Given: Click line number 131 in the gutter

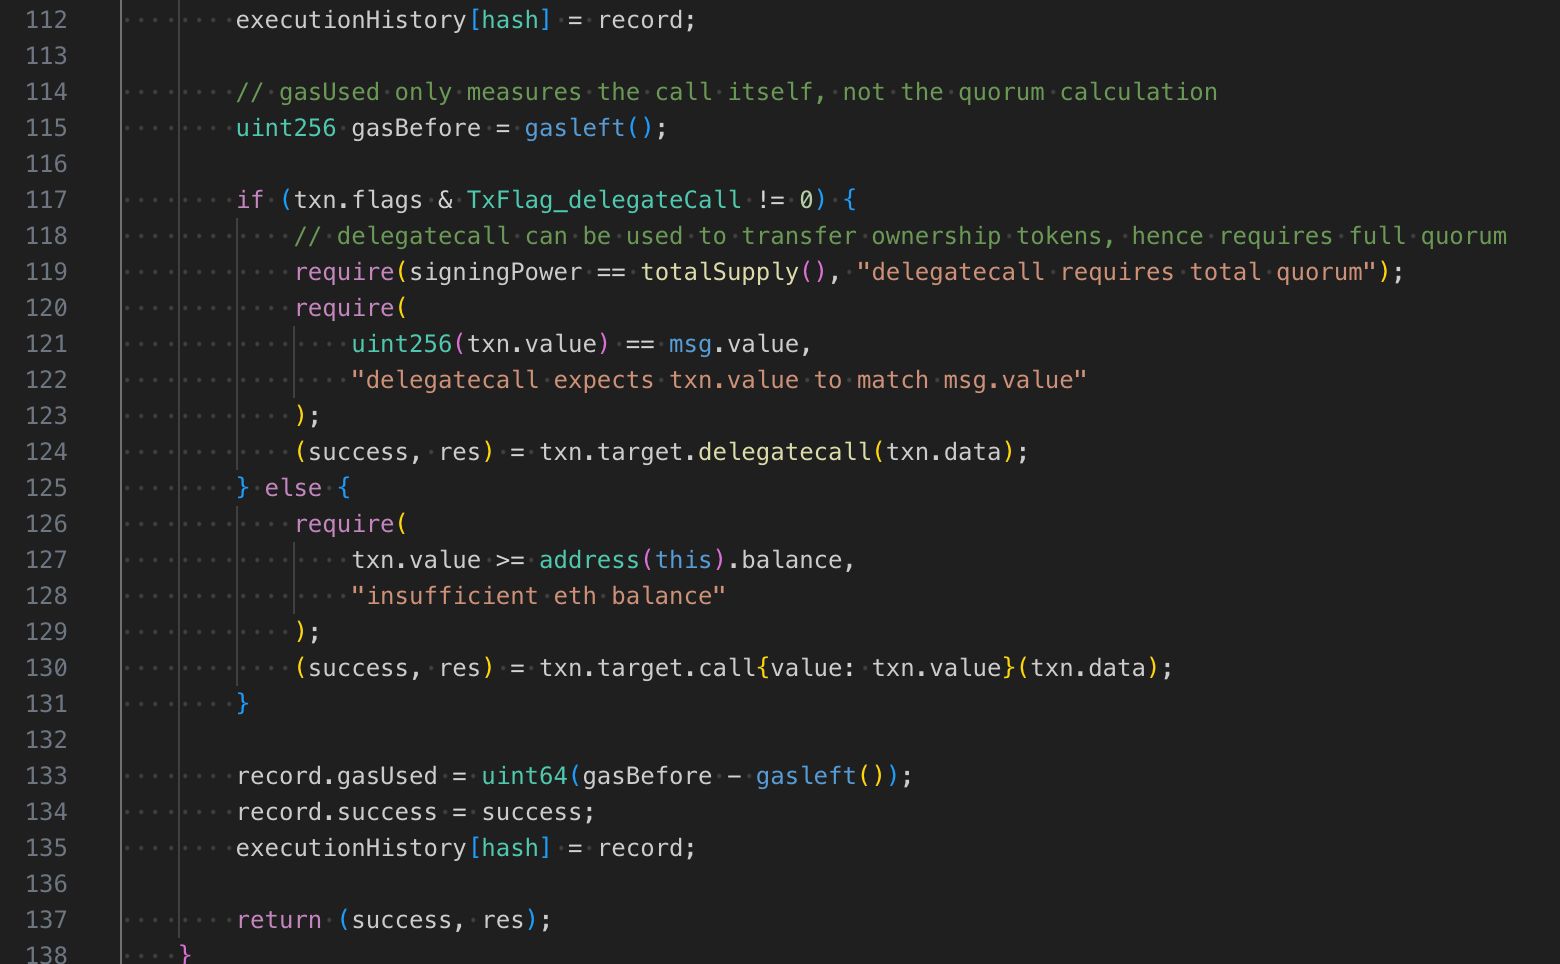Looking at the screenshot, I should [x=46, y=704].
